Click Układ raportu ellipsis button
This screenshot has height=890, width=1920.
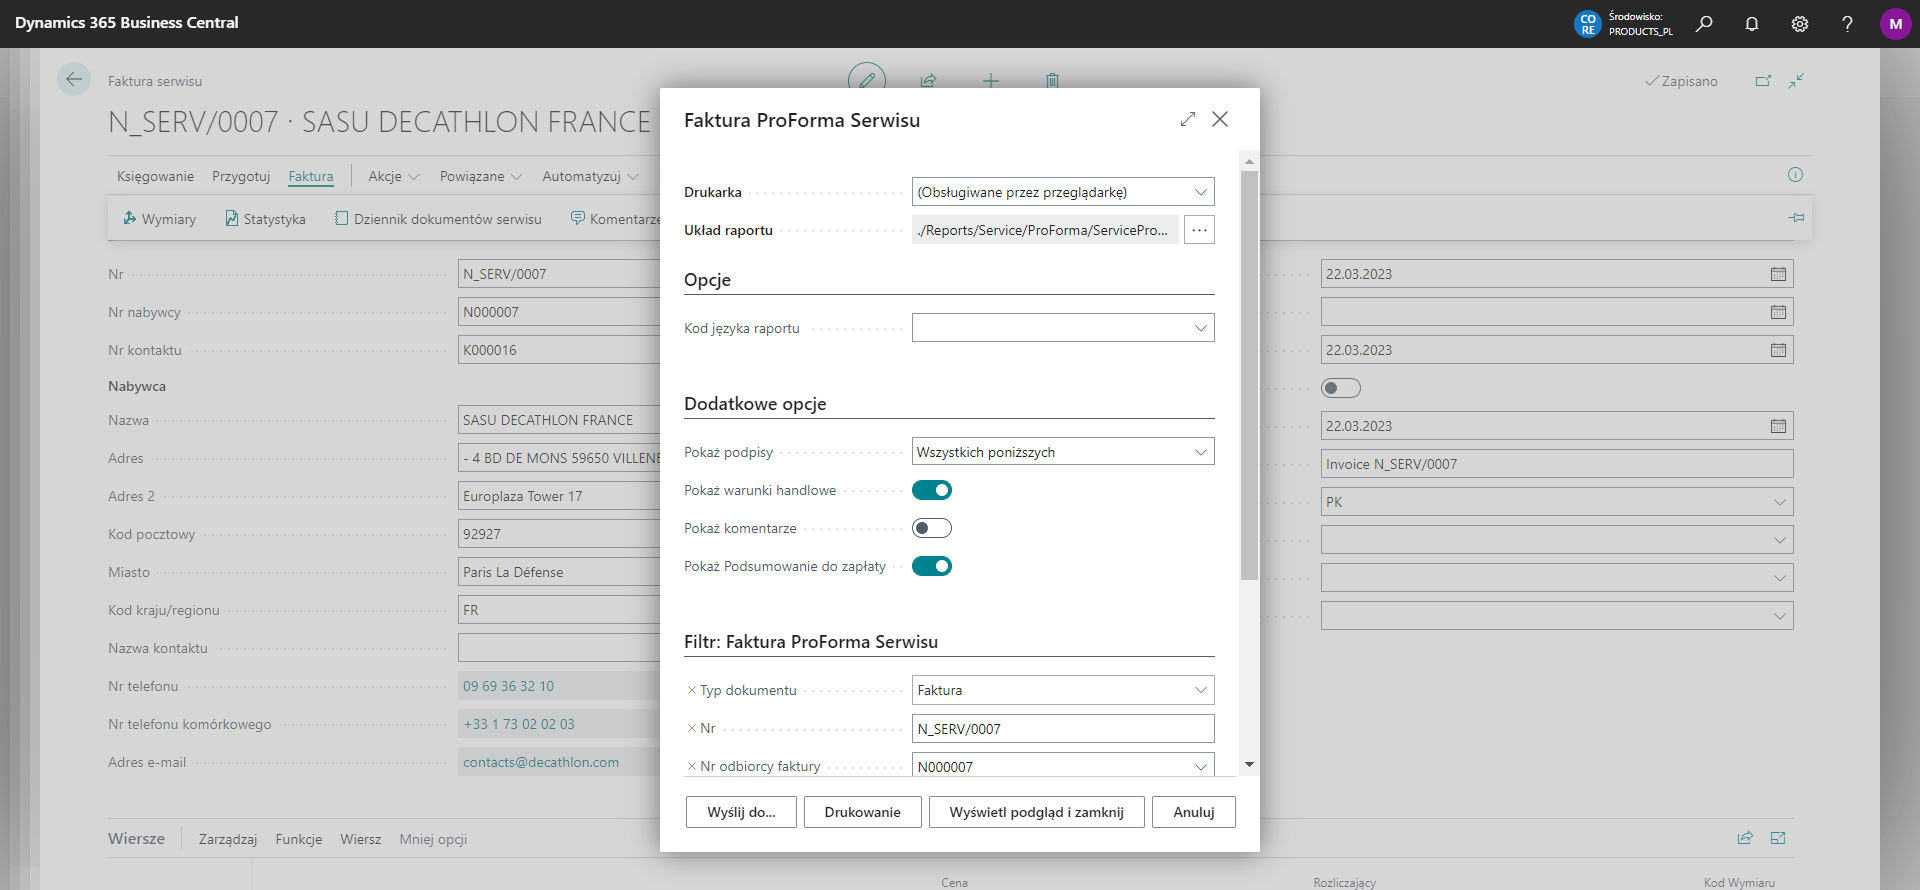(1199, 230)
